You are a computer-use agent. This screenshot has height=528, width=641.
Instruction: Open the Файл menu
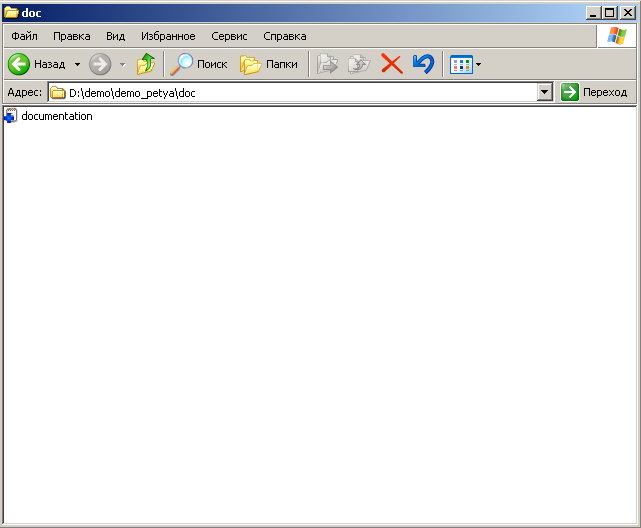click(x=24, y=36)
